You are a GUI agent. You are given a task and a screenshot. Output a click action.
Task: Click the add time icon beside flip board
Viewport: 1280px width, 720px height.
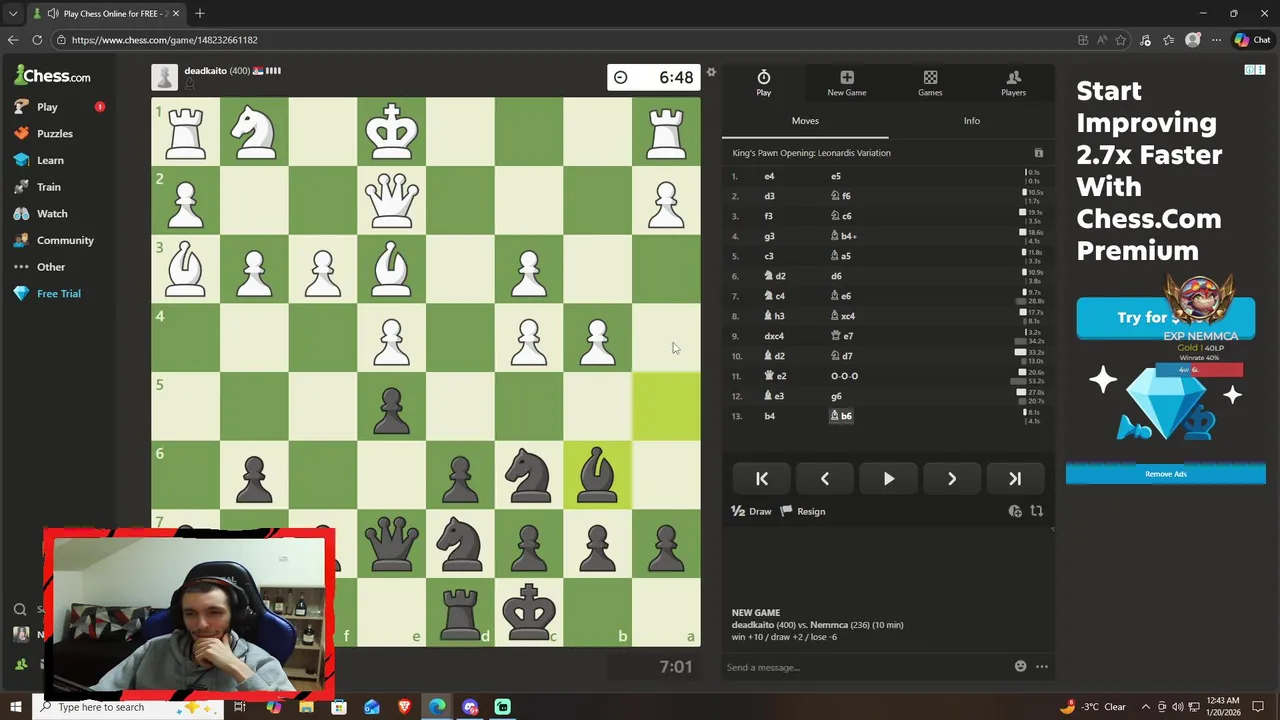1015,511
